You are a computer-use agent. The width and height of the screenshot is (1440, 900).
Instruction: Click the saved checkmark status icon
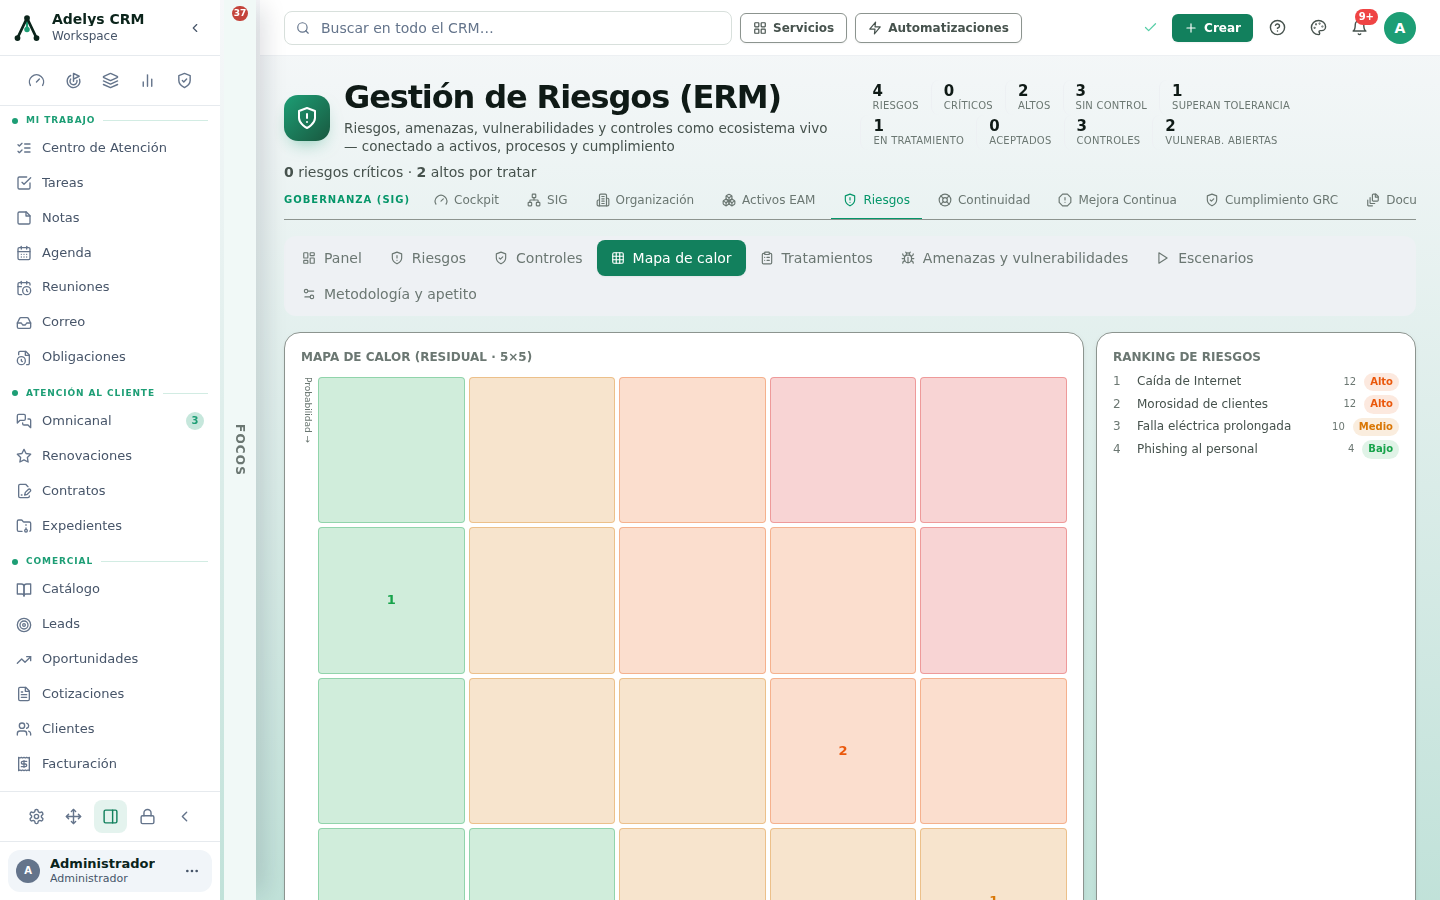[1150, 28]
